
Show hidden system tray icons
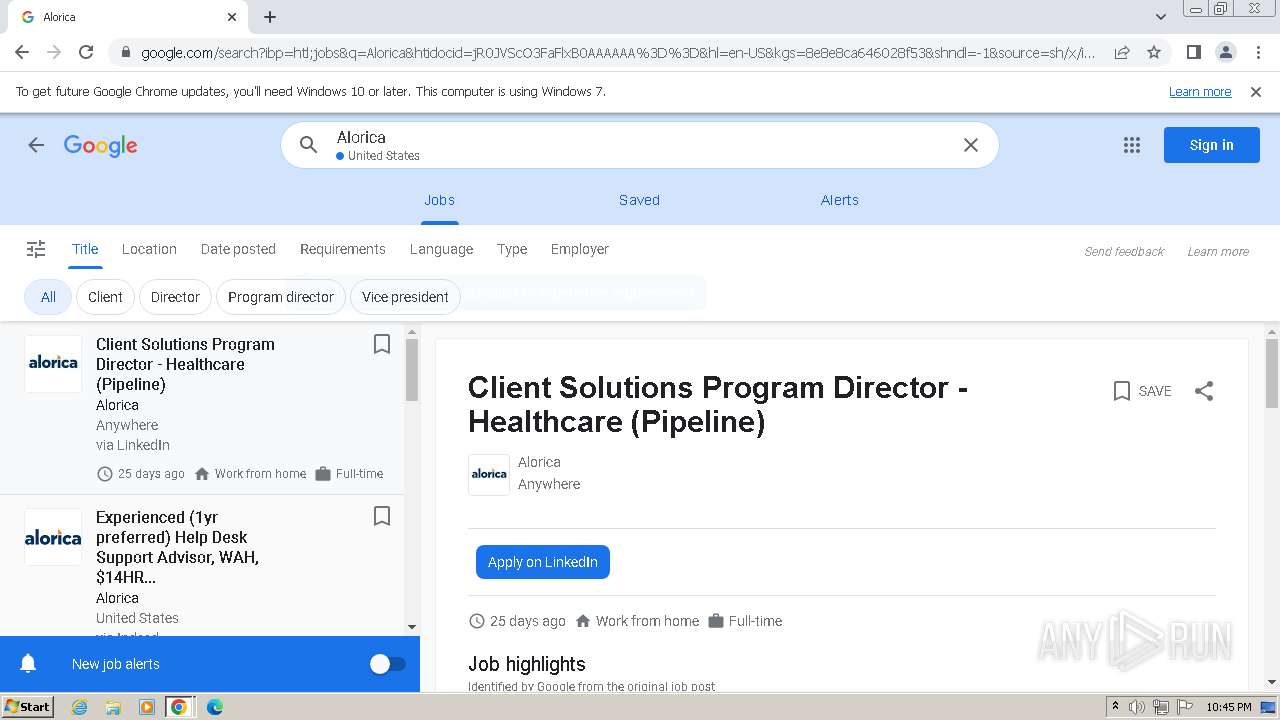point(1115,707)
